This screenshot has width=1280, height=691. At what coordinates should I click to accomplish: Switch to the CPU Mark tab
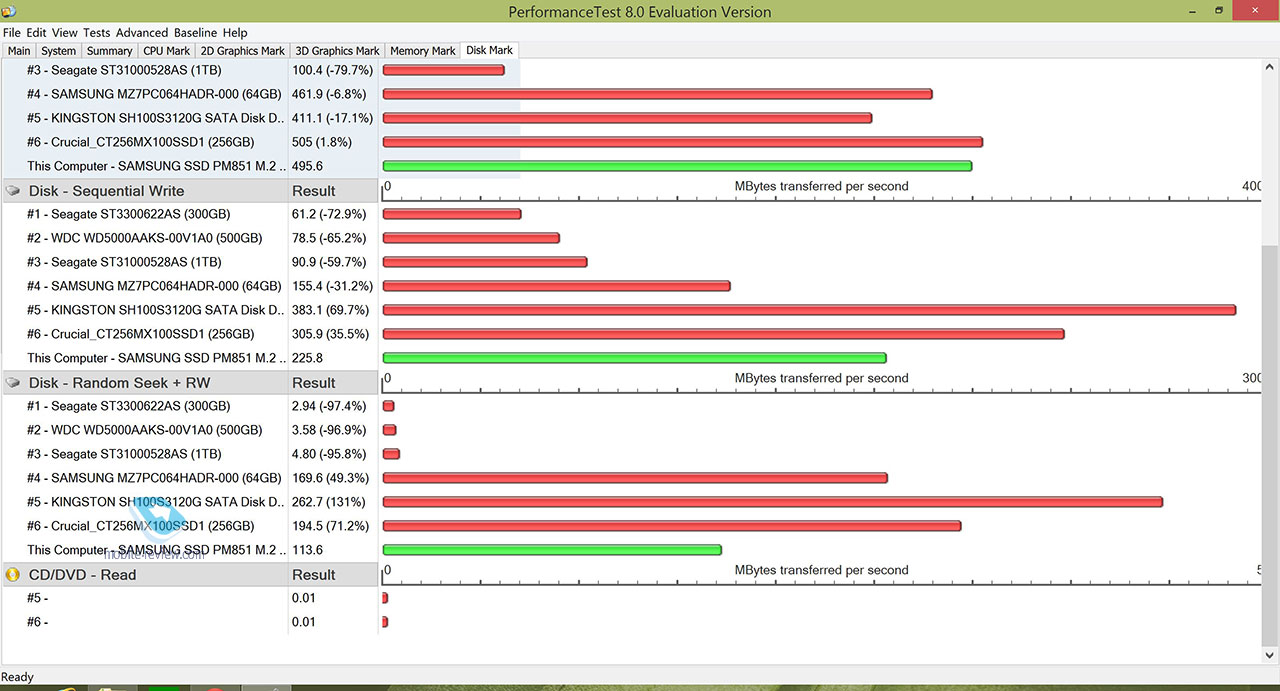(166, 51)
